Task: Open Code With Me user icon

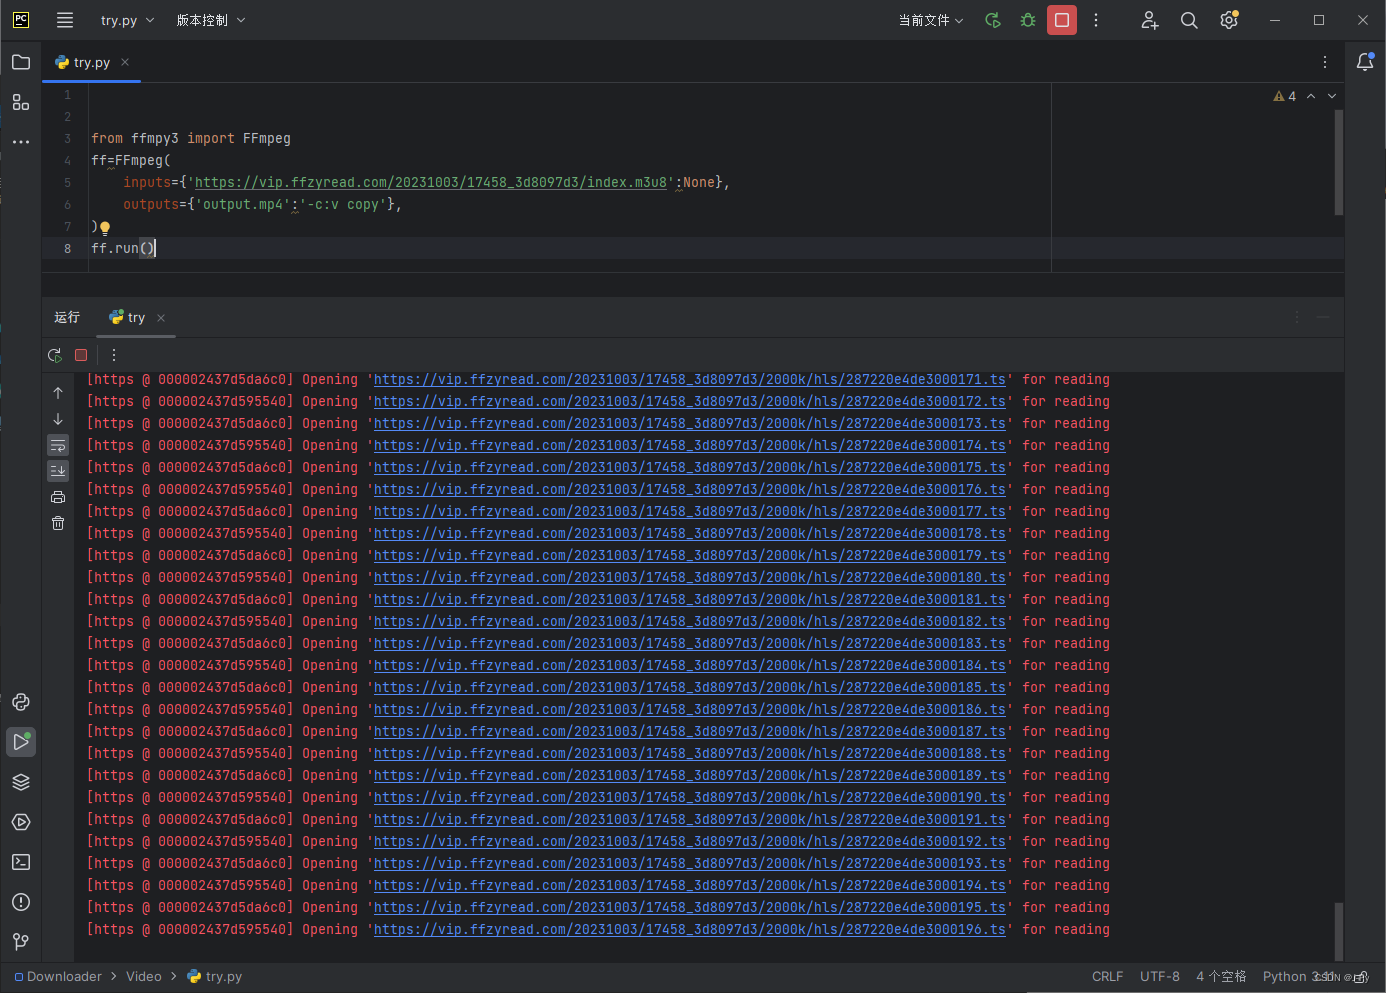Action: (1150, 20)
